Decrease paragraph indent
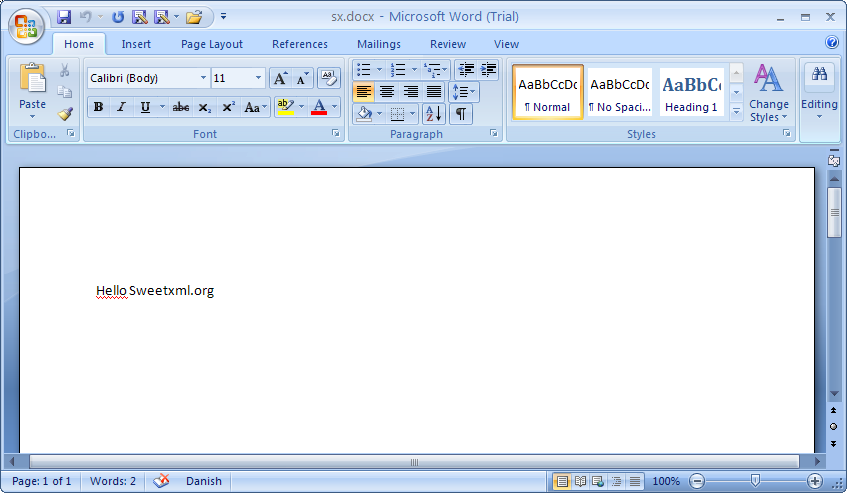This screenshot has width=847, height=493. click(x=466, y=69)
